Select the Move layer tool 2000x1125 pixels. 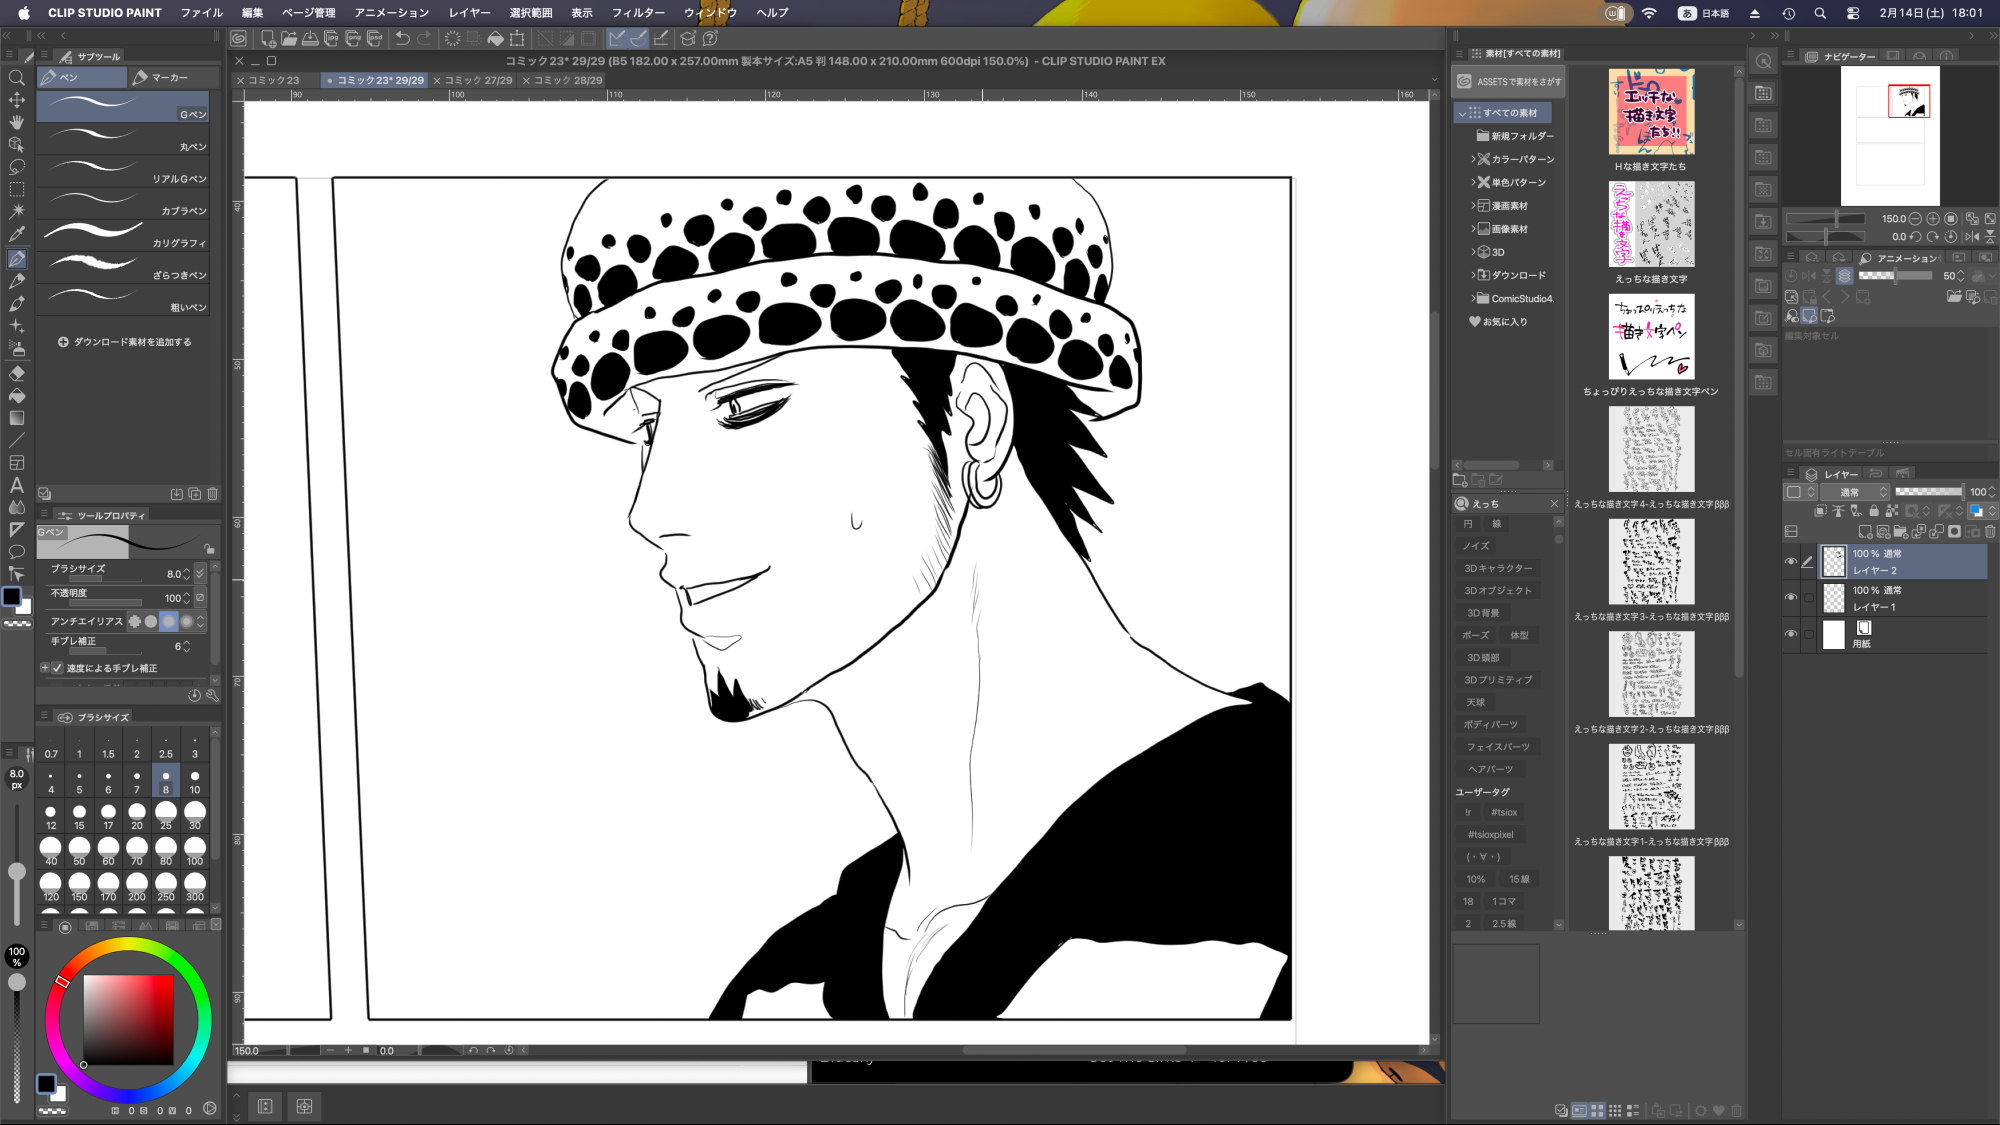[17, 100]
